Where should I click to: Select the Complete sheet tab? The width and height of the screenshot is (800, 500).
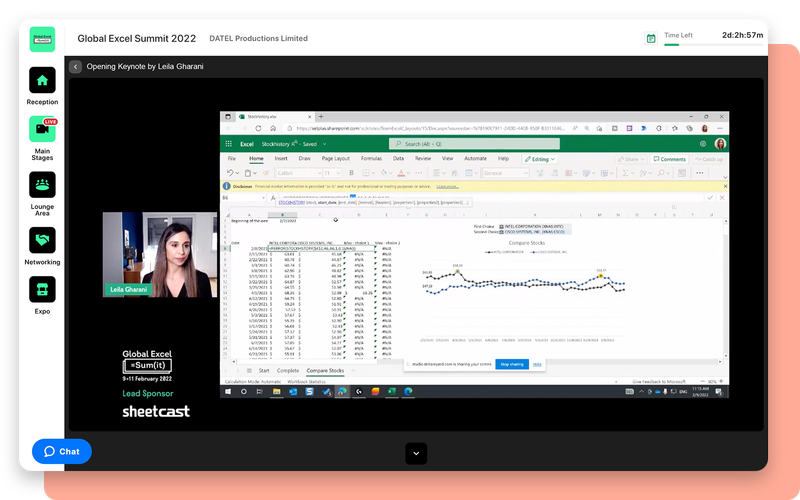[x=288, y=370]
